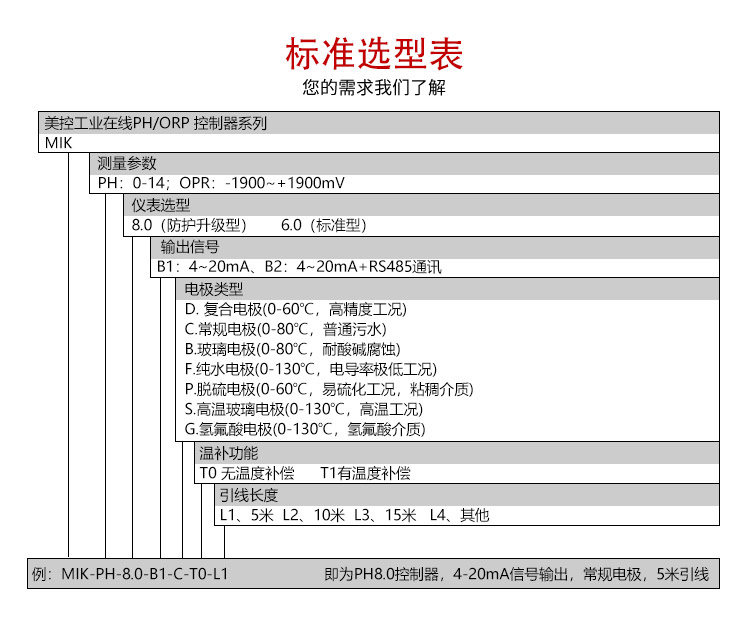Choose the 8.0 (防护升级型) option
The height and width of the screenshot is (619, 750).
[x=189, y=225]
